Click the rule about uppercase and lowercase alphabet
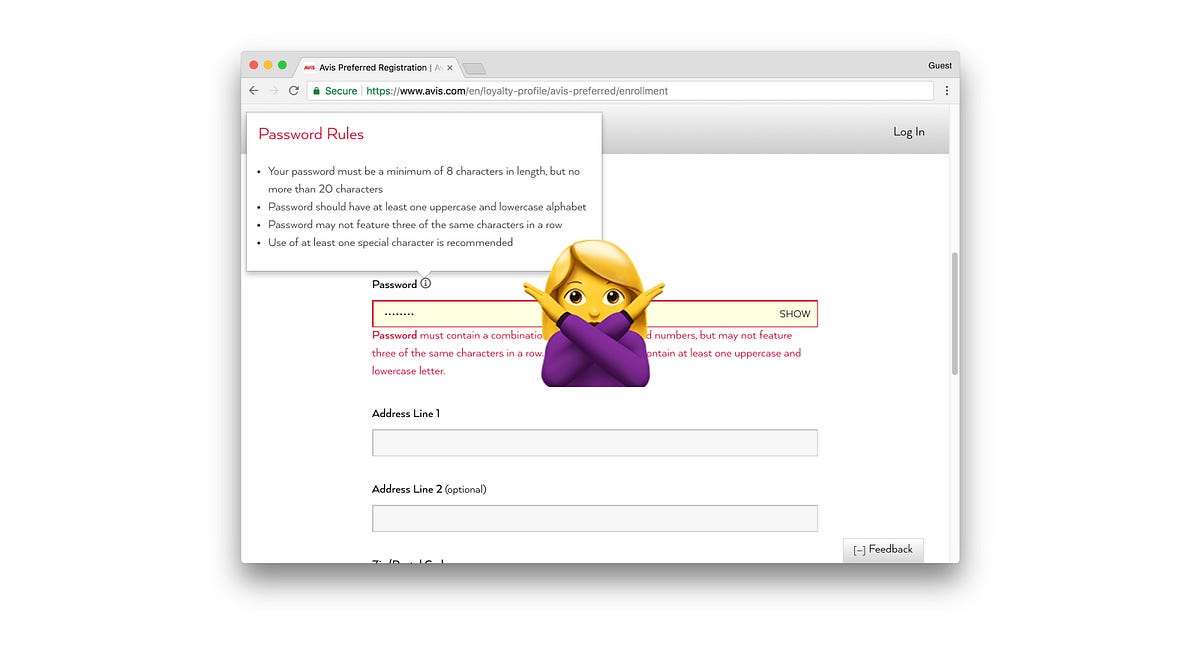The height and width of the screenshot is (648, 1200). [x=427, y=207]
